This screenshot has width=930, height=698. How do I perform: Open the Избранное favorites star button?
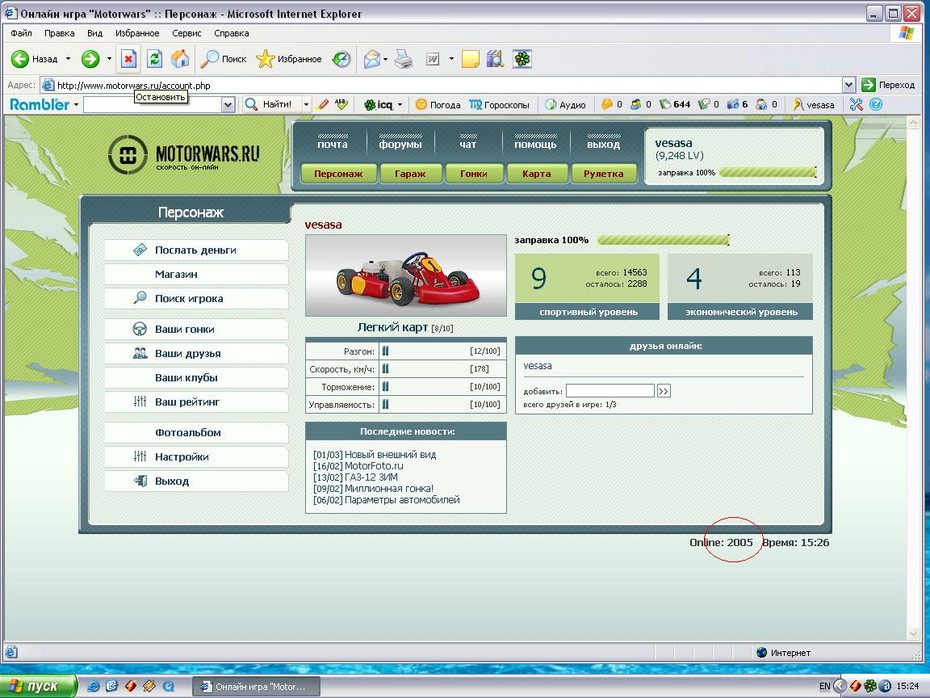coord(289,59)
